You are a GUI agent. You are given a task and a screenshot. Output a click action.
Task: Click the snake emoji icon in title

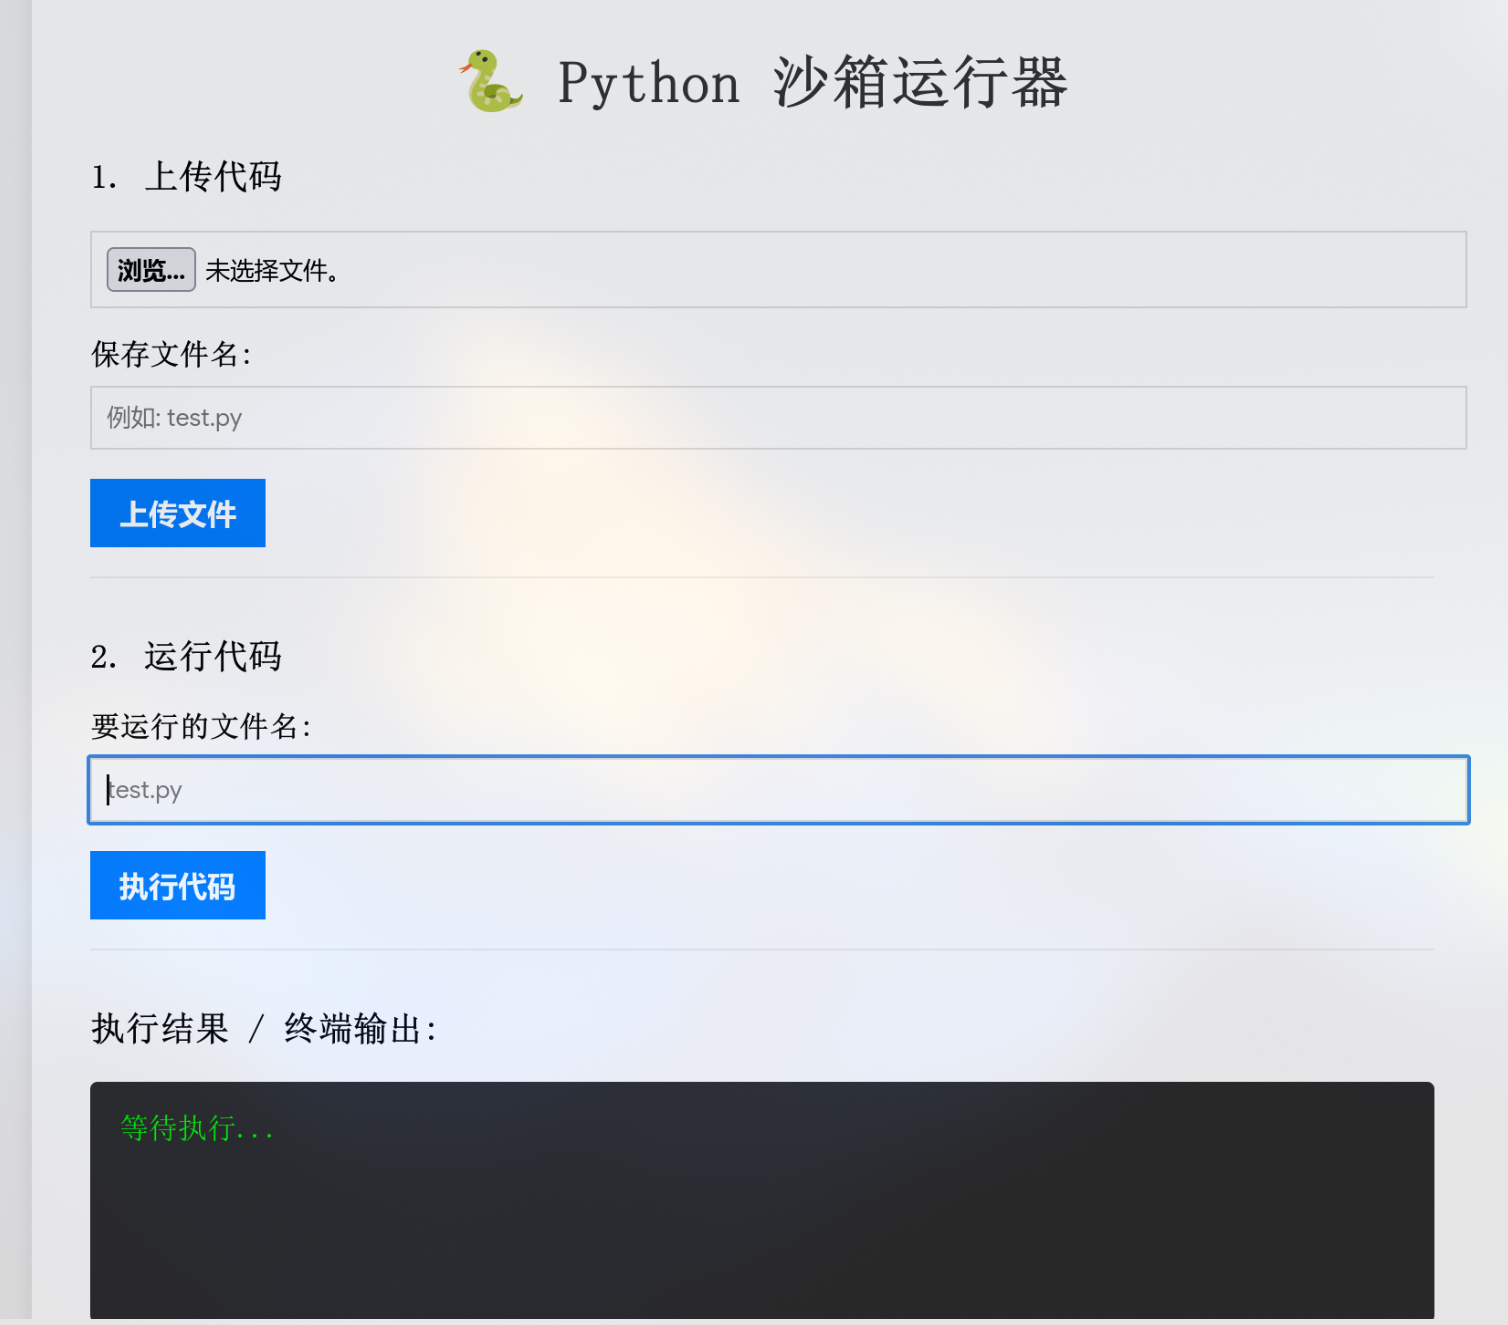coord(491,81)
